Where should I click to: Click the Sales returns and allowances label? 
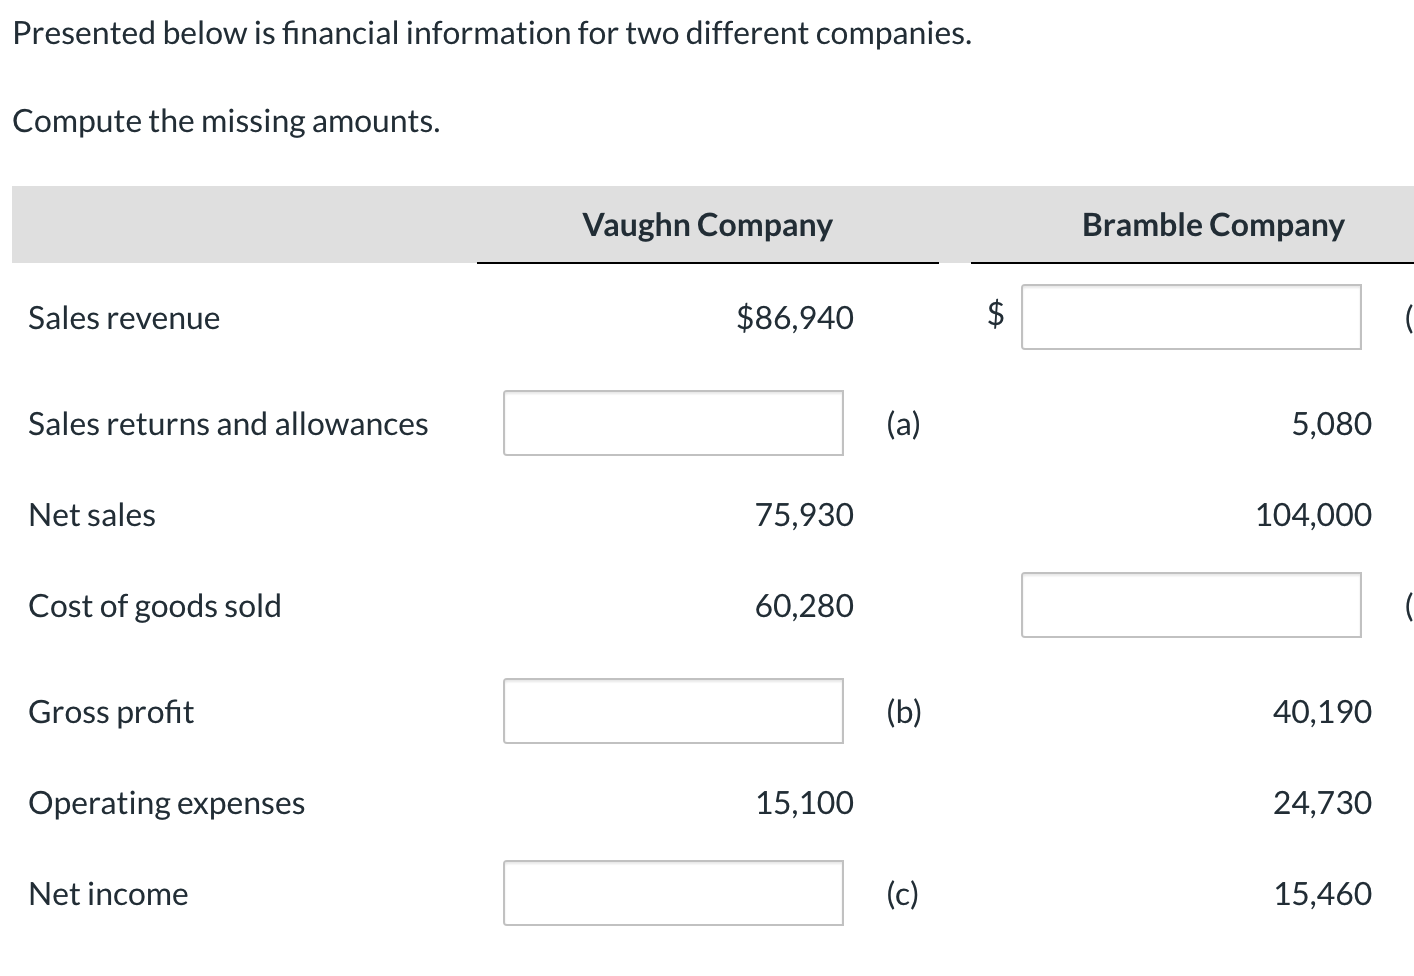(228, 423)
